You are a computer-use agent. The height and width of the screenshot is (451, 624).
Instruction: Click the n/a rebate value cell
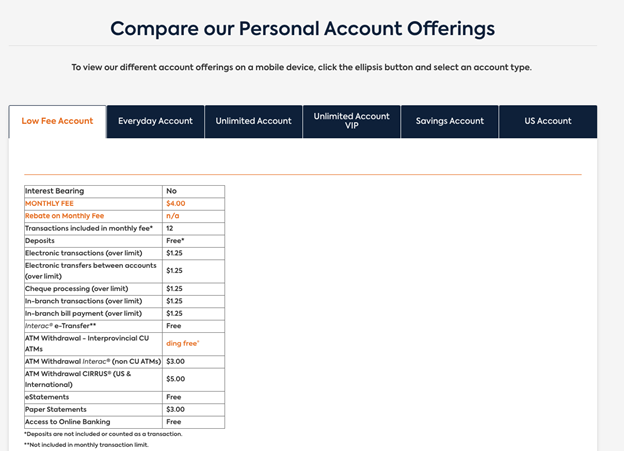(x=193, y=216)
